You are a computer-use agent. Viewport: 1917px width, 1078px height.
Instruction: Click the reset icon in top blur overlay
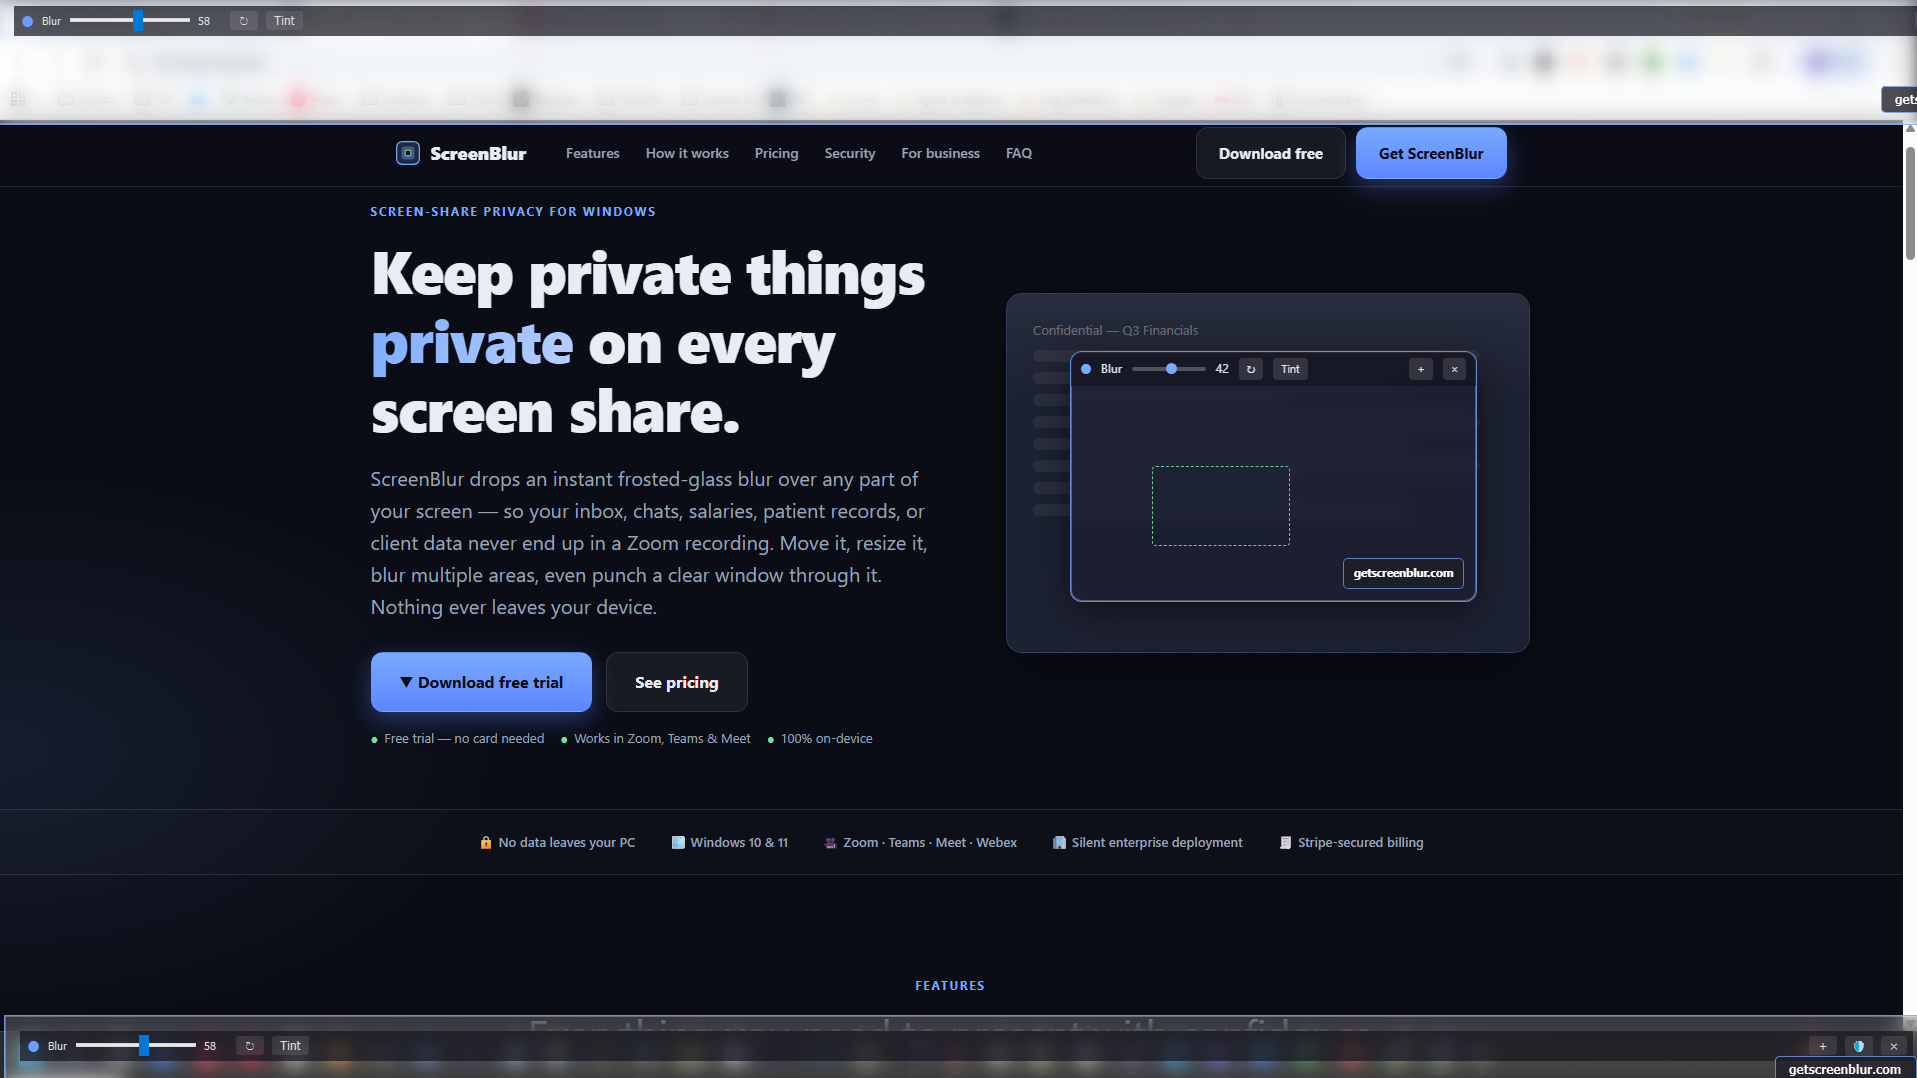(244, 21)
